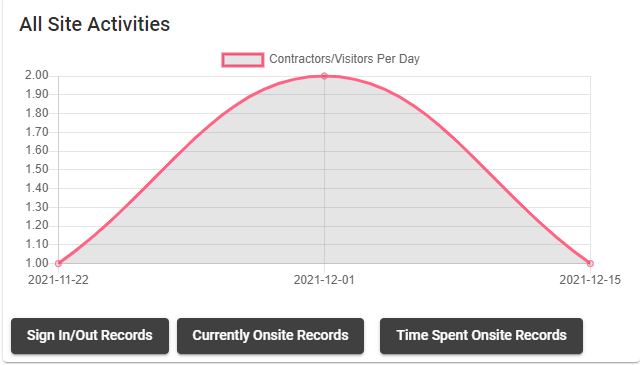The image size is (640, 365).
Task: Open Sign In/Out Records
Action: [90, 336]
